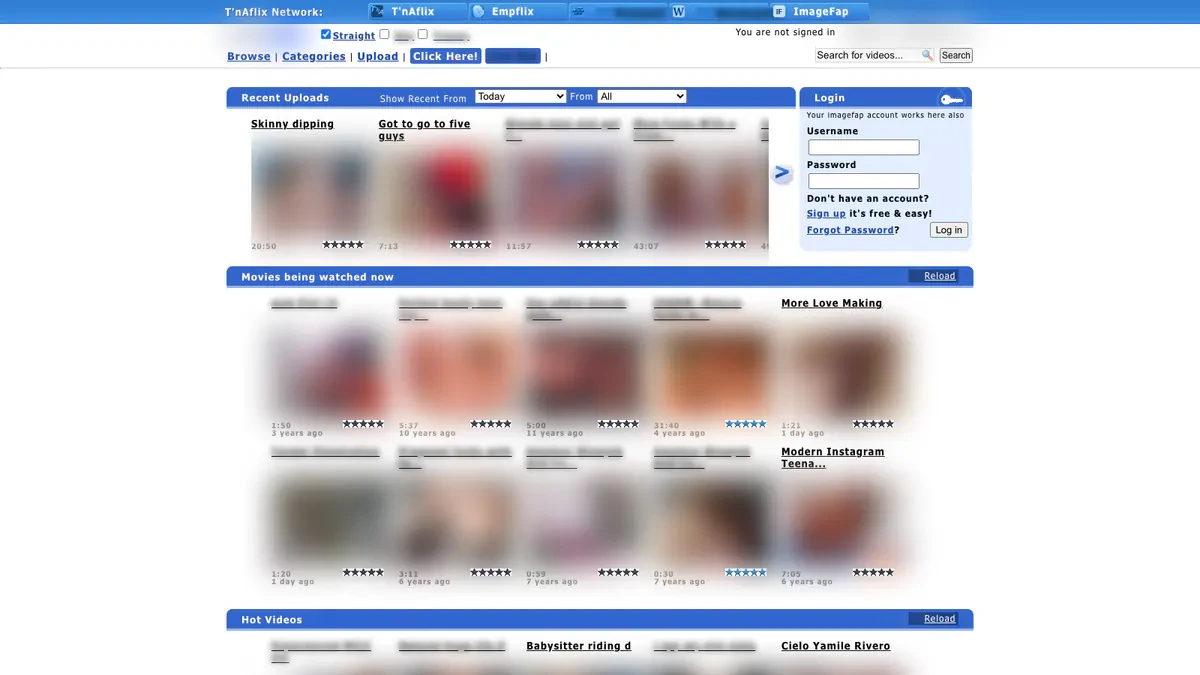Uncheck the Straight filter checkbox
Viewport: 1200px width, 675px height.
coord(326,34)
